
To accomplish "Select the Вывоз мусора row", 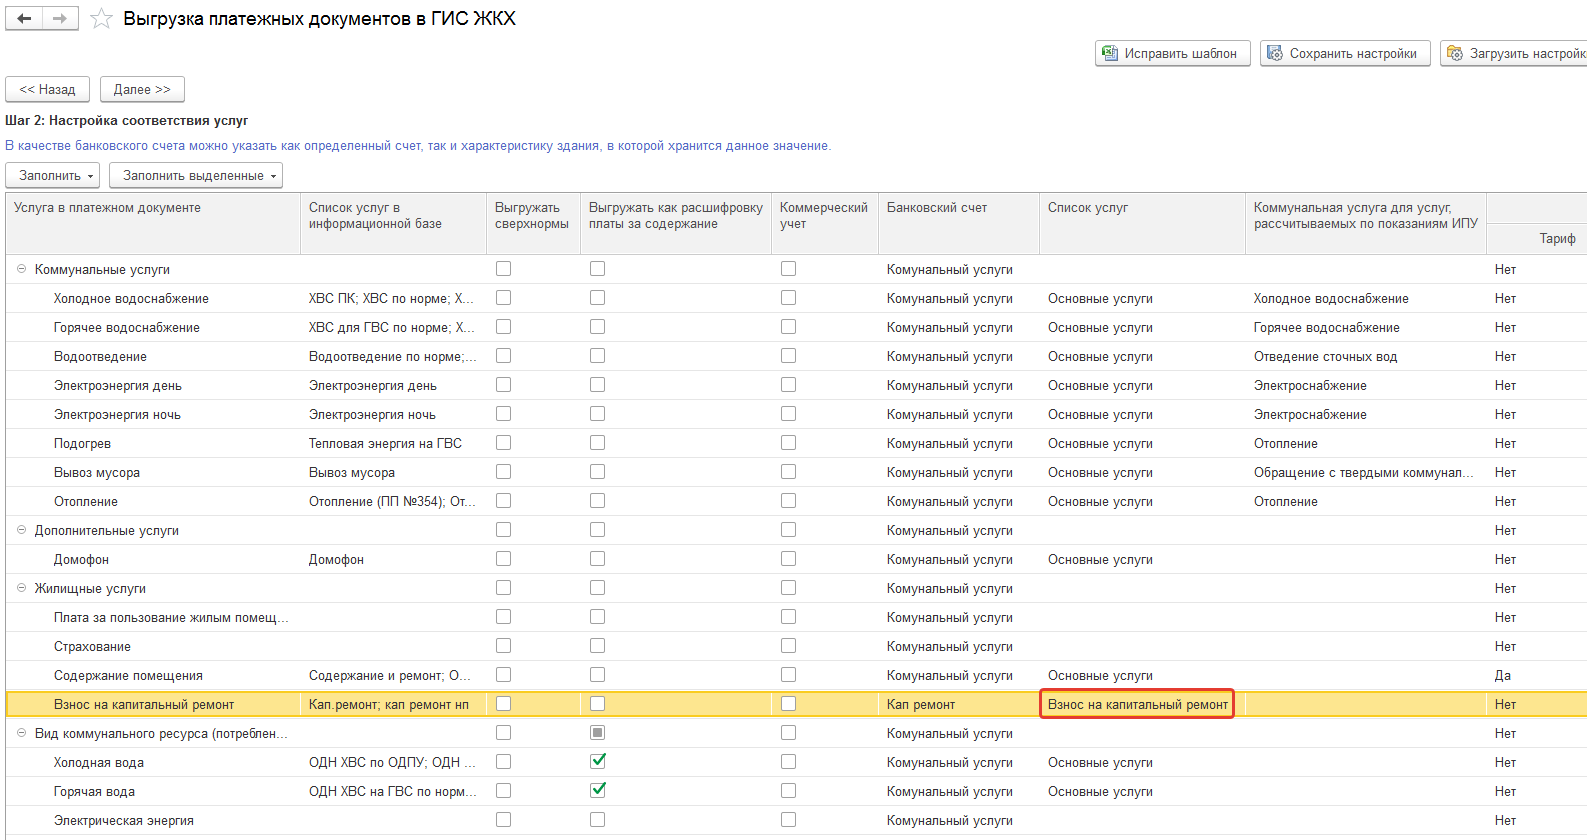I will point(97,472).
